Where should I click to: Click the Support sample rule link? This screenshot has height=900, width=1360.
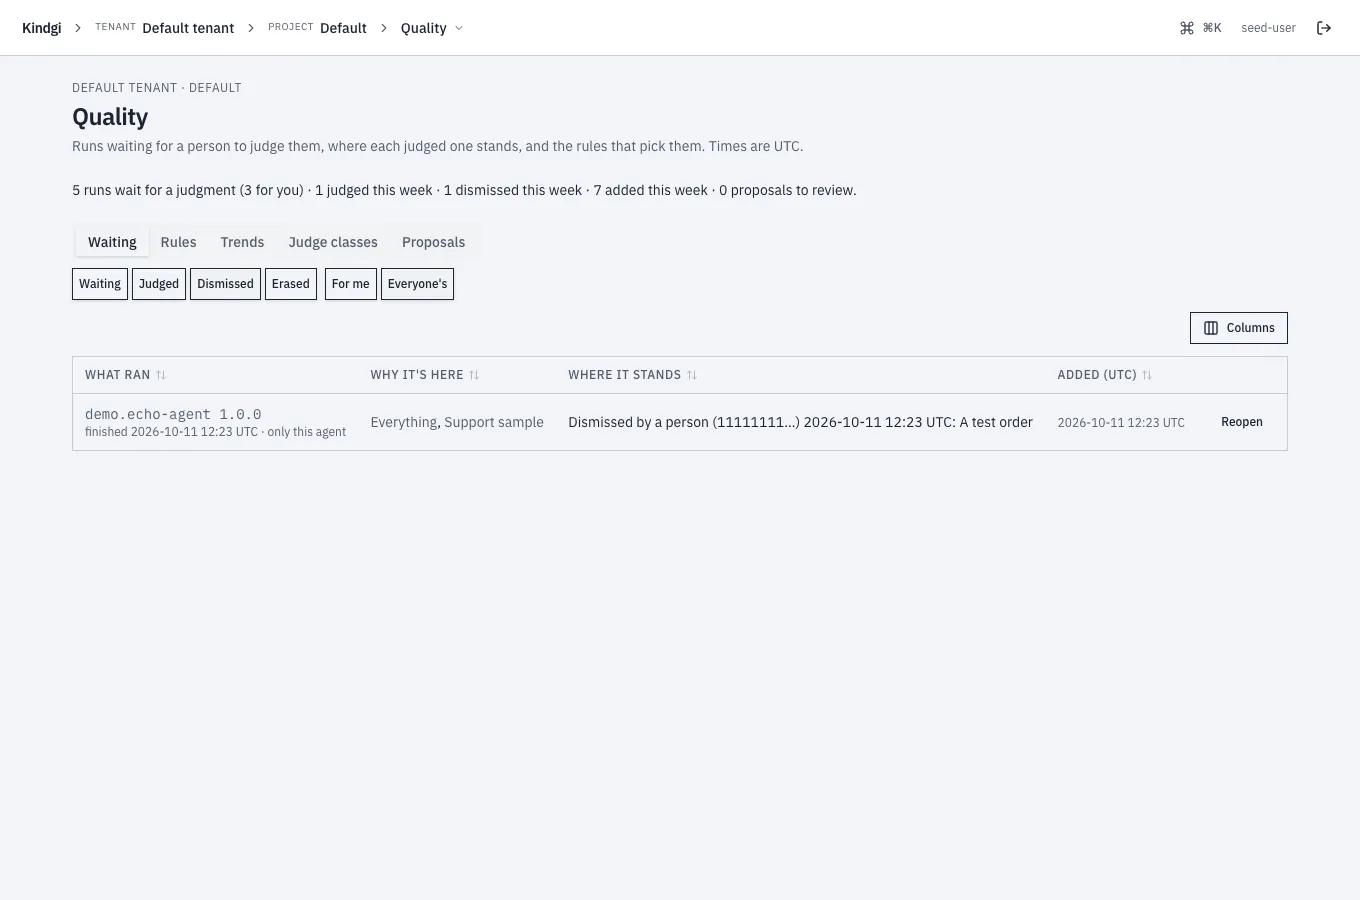pyautogui.click(x=494, y=422)
